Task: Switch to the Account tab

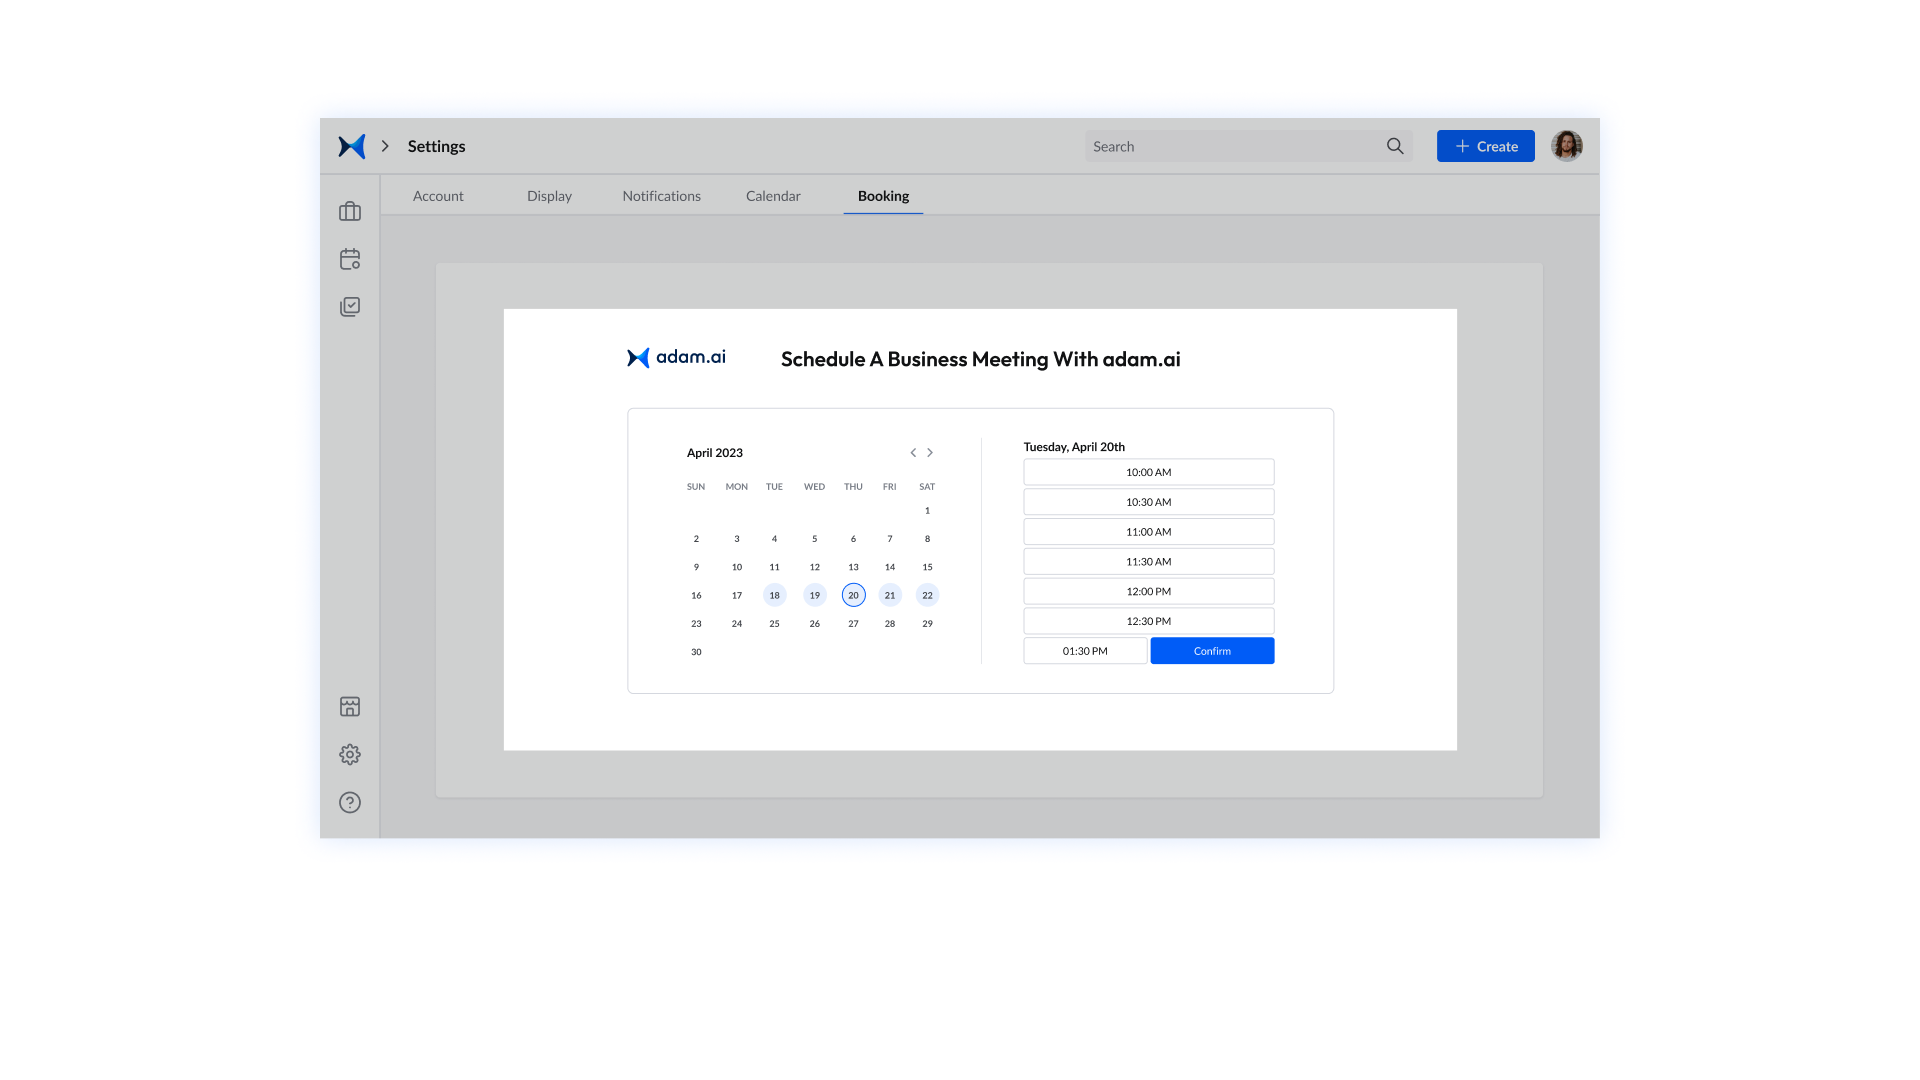Action: [438, 196]
